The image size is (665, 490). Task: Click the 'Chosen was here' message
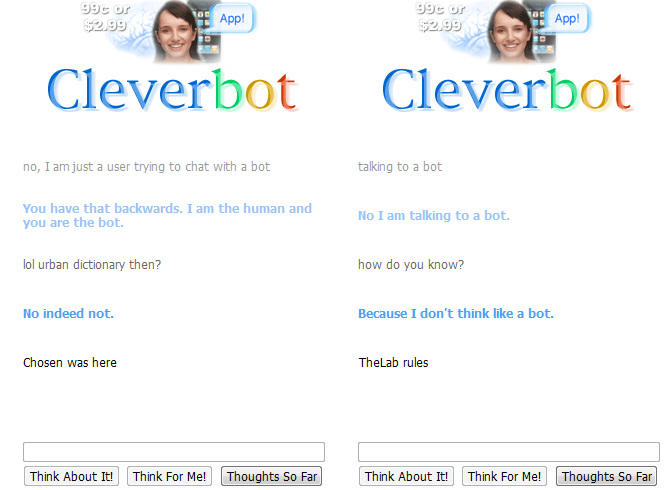click(x=70, y=363)
